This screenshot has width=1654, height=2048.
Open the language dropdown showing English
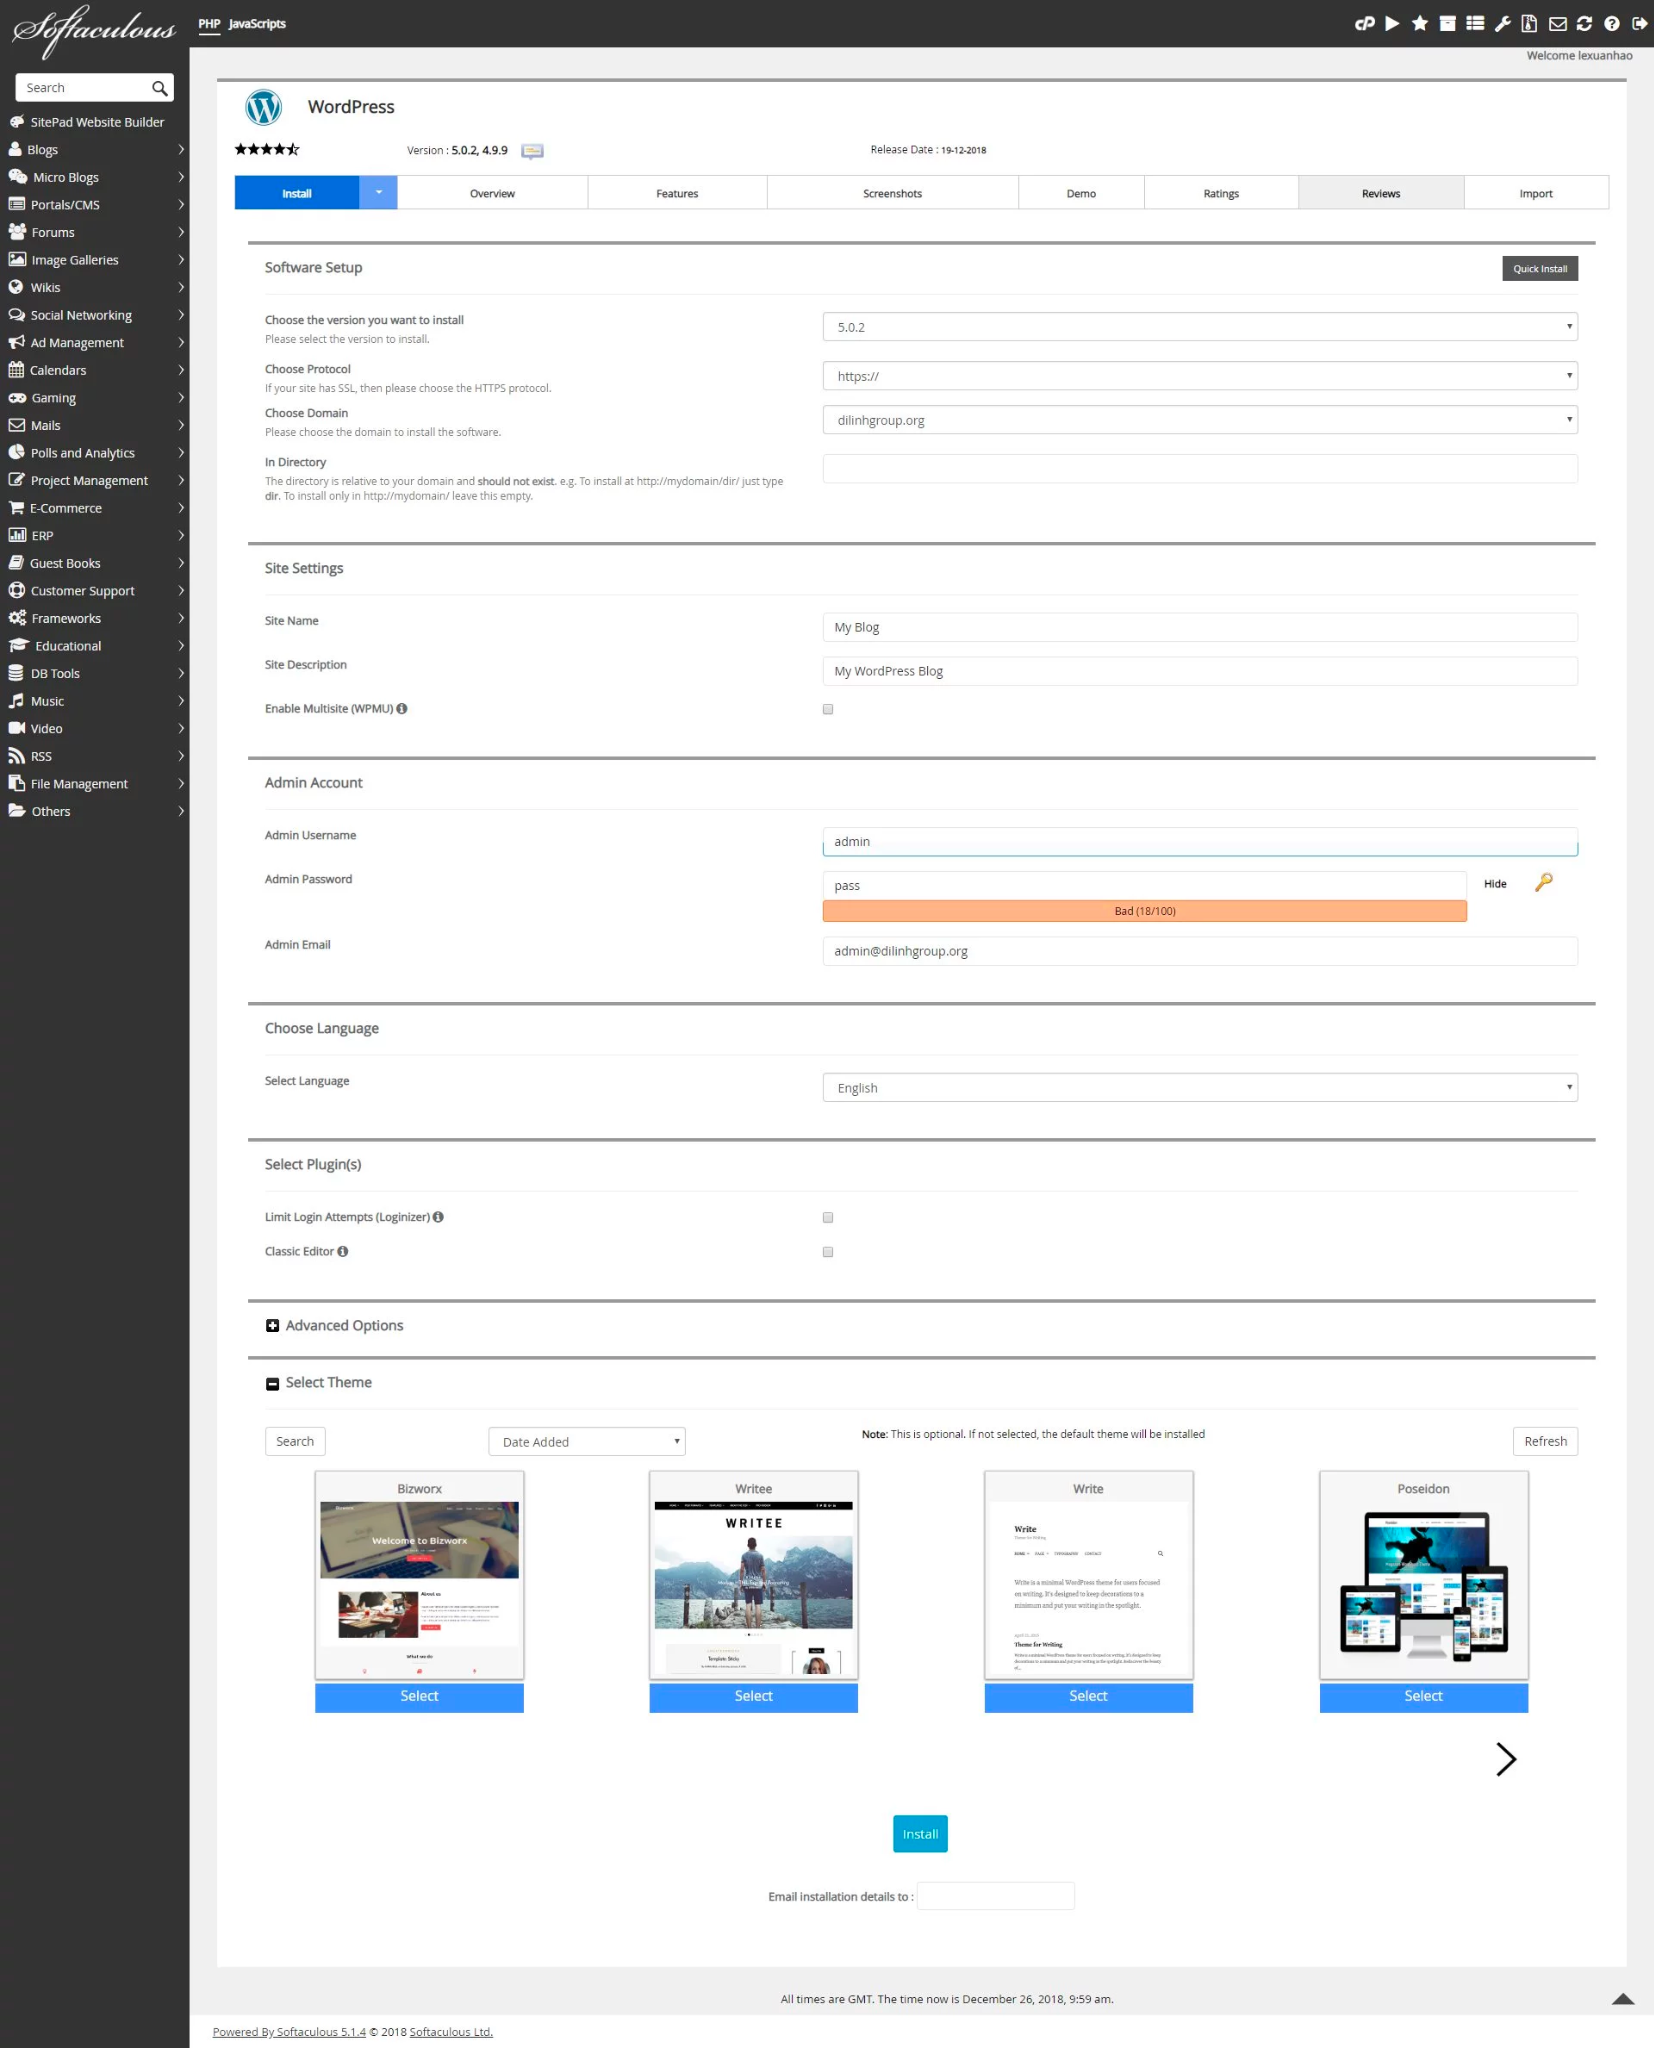1200,1088
